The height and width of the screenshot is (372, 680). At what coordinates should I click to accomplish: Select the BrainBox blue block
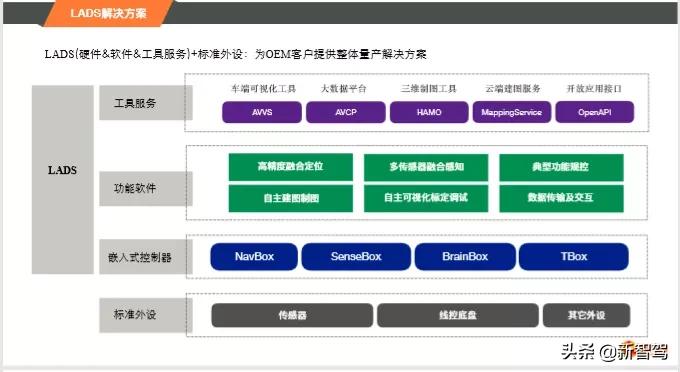click(x=465, y=257)
